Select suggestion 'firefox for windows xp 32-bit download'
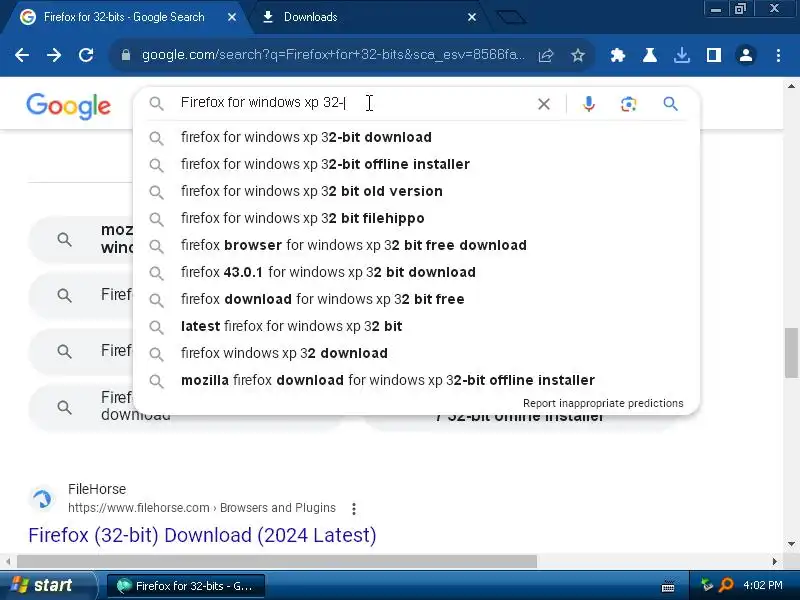 point(417,137)
